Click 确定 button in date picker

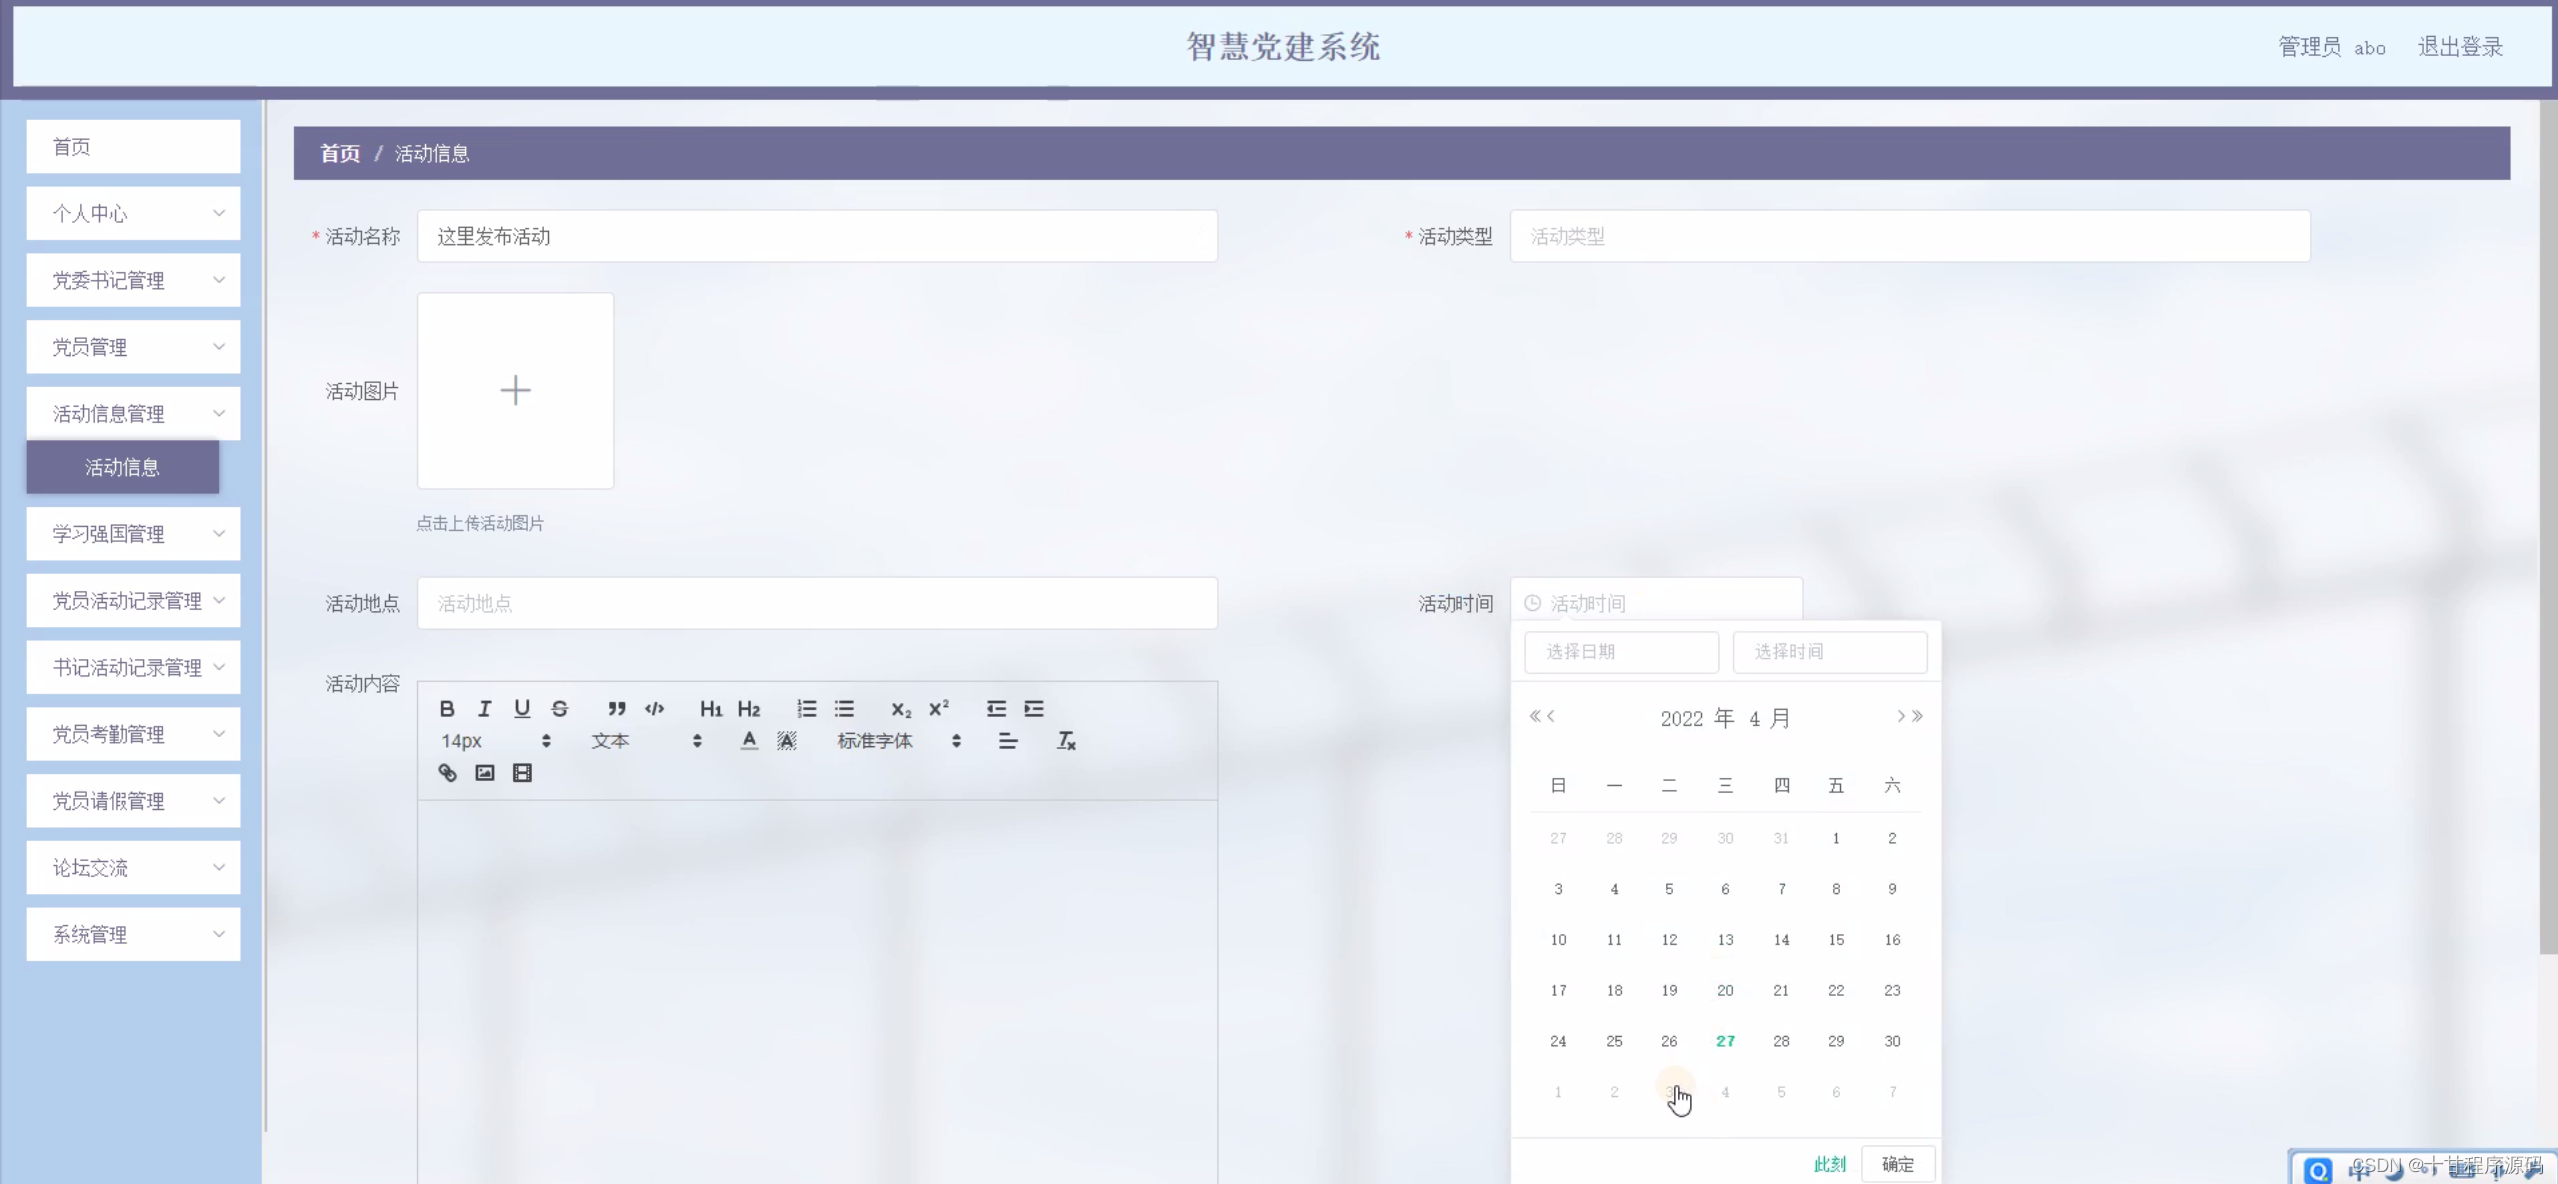1897,1164
